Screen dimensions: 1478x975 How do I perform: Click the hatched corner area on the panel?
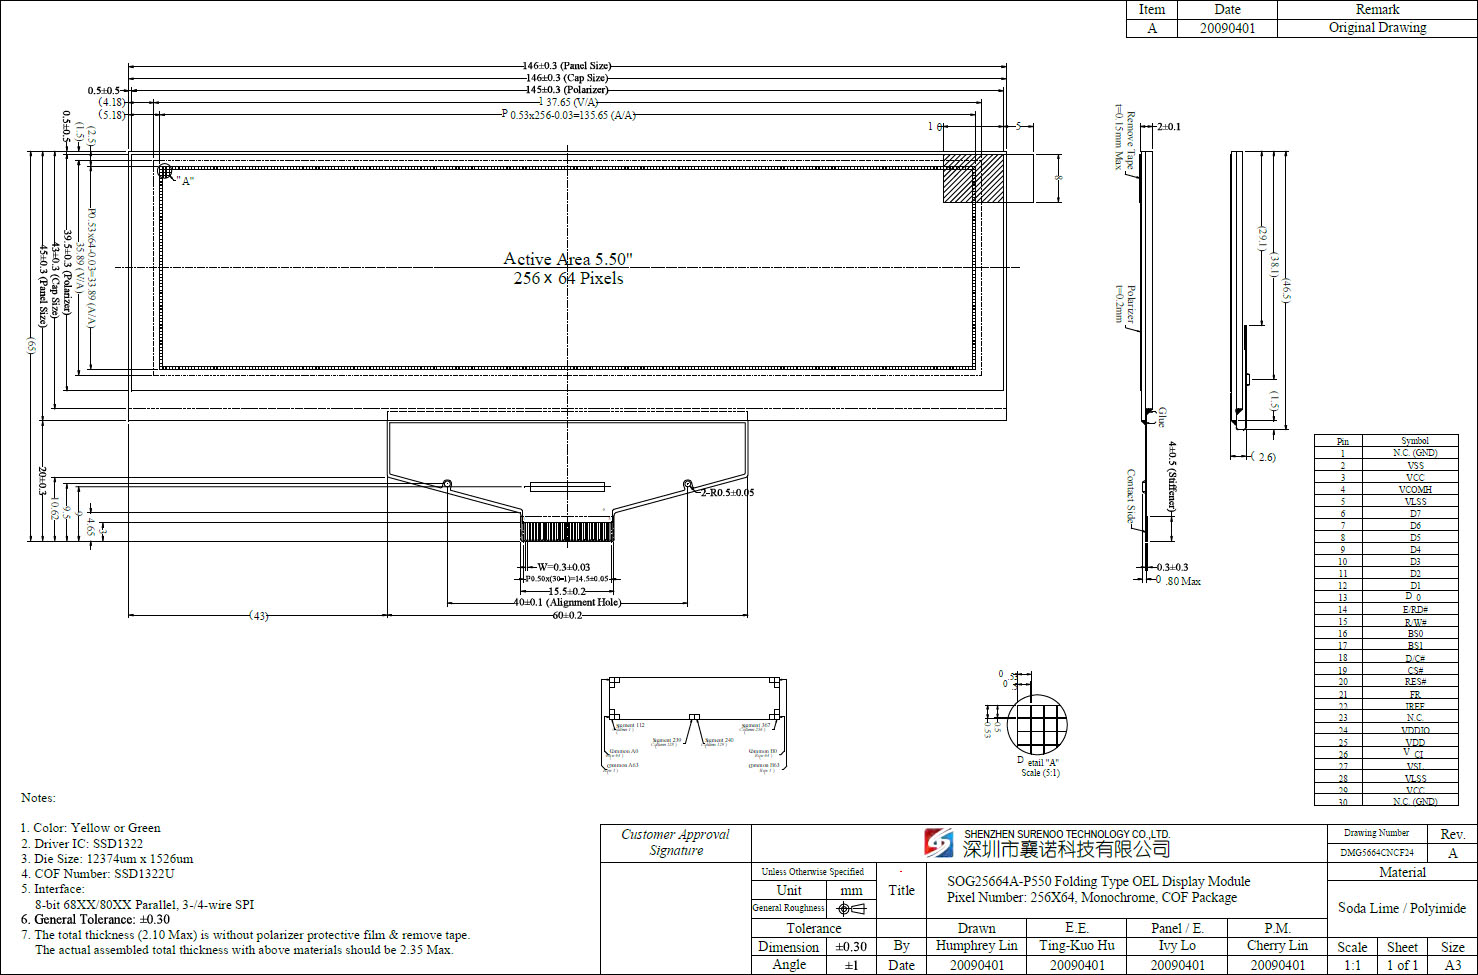click(974, 178)
